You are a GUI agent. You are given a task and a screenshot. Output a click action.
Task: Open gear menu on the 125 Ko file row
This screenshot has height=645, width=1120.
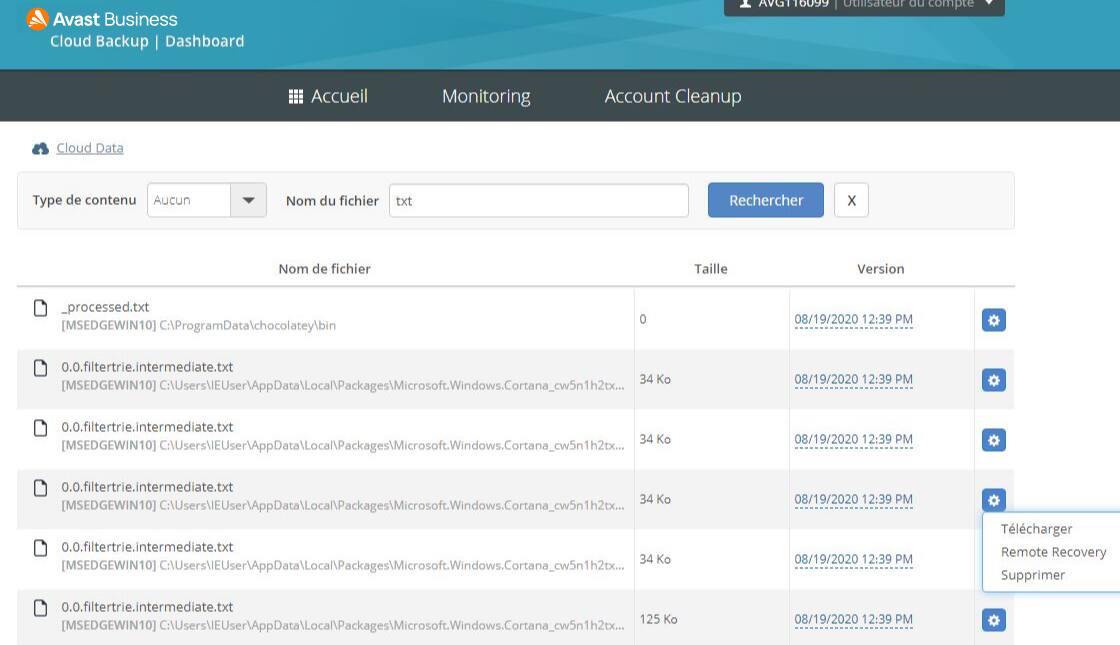coord(993,620)
